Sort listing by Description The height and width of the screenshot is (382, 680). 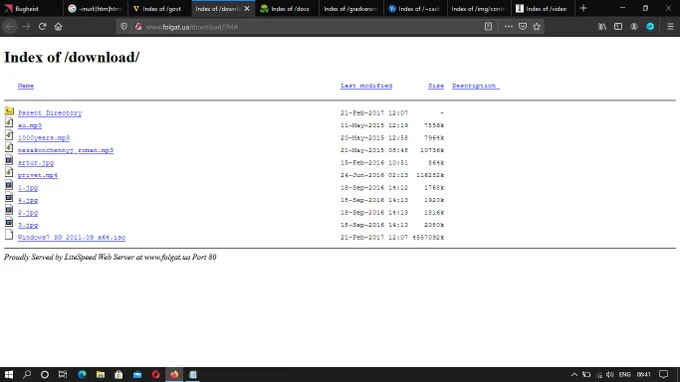tap(475, 86)
